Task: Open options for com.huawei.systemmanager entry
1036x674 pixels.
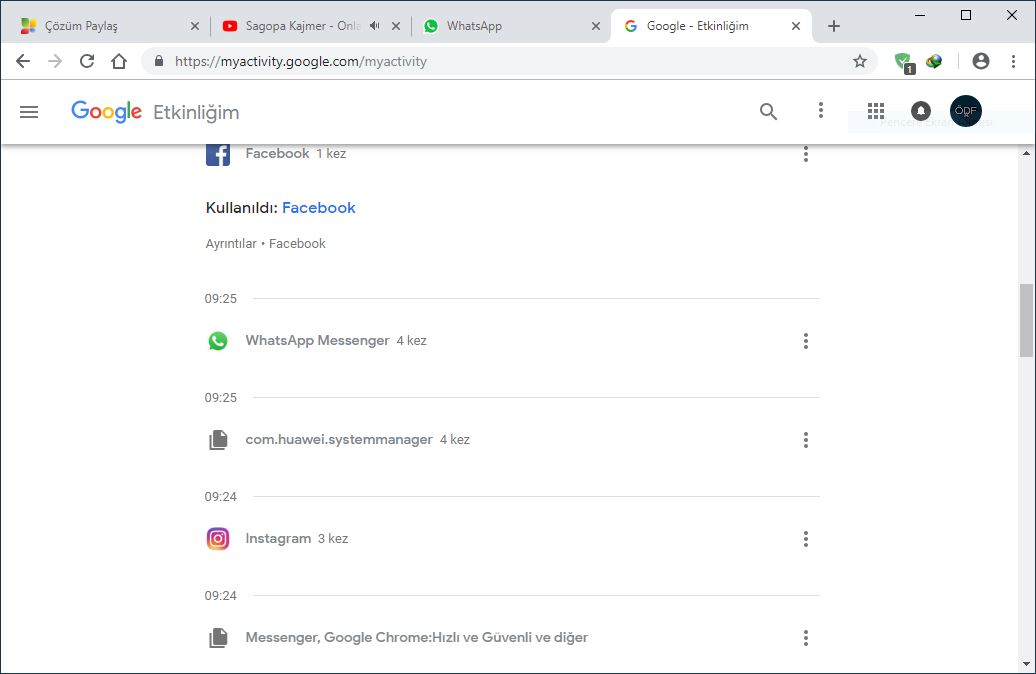Action: (x=805, y=440)
